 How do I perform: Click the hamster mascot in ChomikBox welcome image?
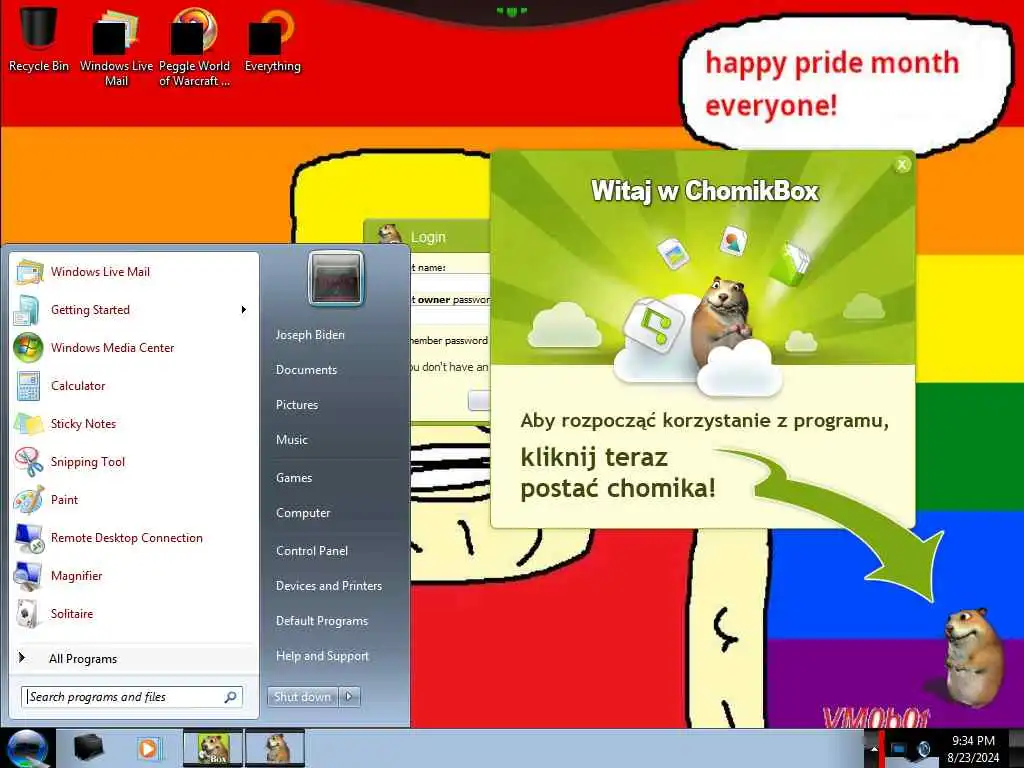pyautogui.click(x=722, y=321)
